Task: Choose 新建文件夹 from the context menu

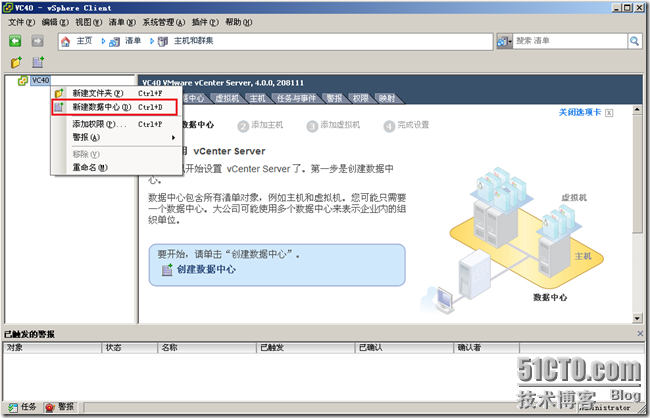Action: coord(116,93)
